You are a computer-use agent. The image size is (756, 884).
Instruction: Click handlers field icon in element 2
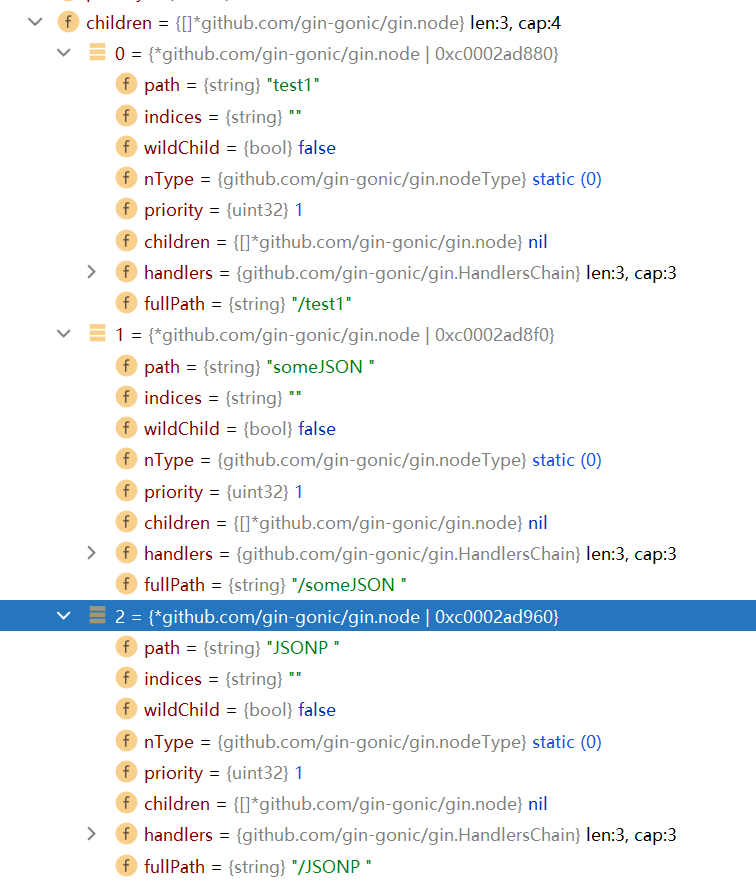coord(126,834)
